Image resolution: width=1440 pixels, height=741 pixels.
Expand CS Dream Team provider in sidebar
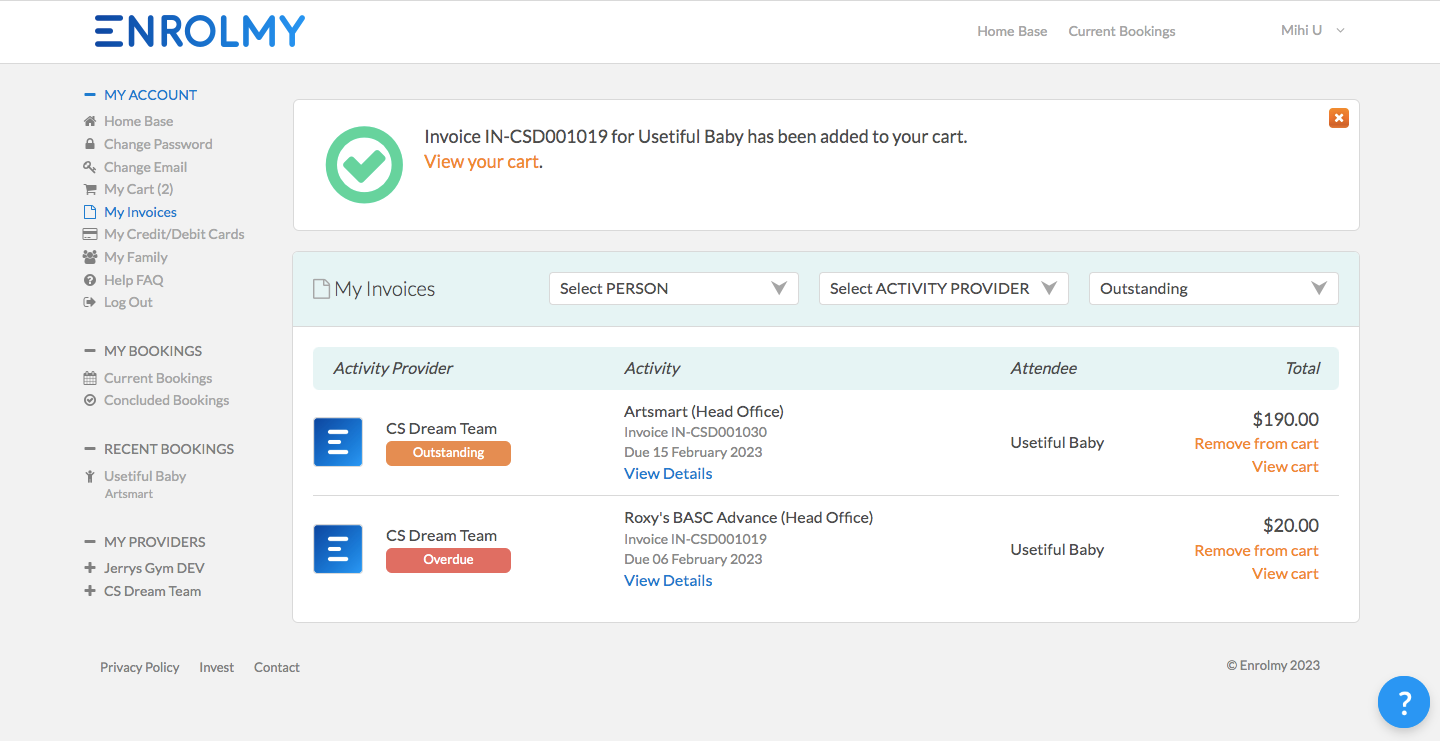click(90, 591)
